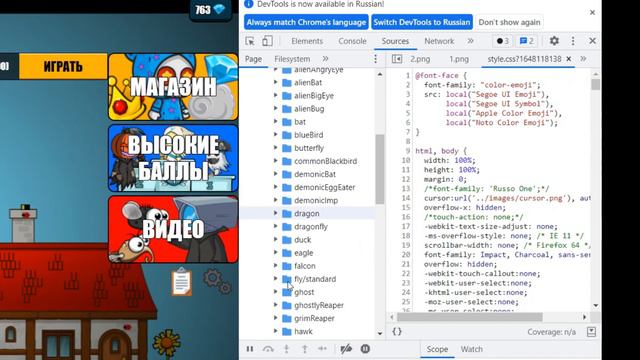Screen dimensions: 640x360
Task: Dismiss the DevTools language info bar
Action: point(592,13)
